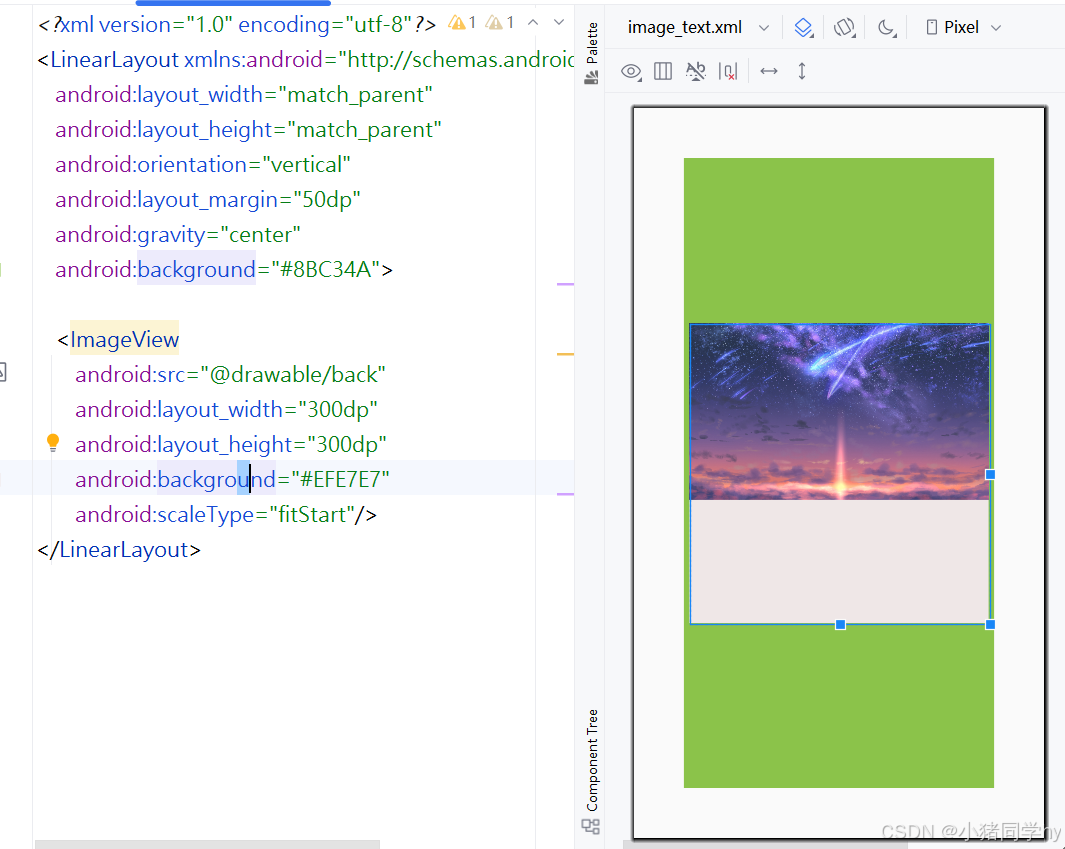The image size is (1065, 849).
Task: Click the clear constraints icon with red x
Action: coord(727,71)
